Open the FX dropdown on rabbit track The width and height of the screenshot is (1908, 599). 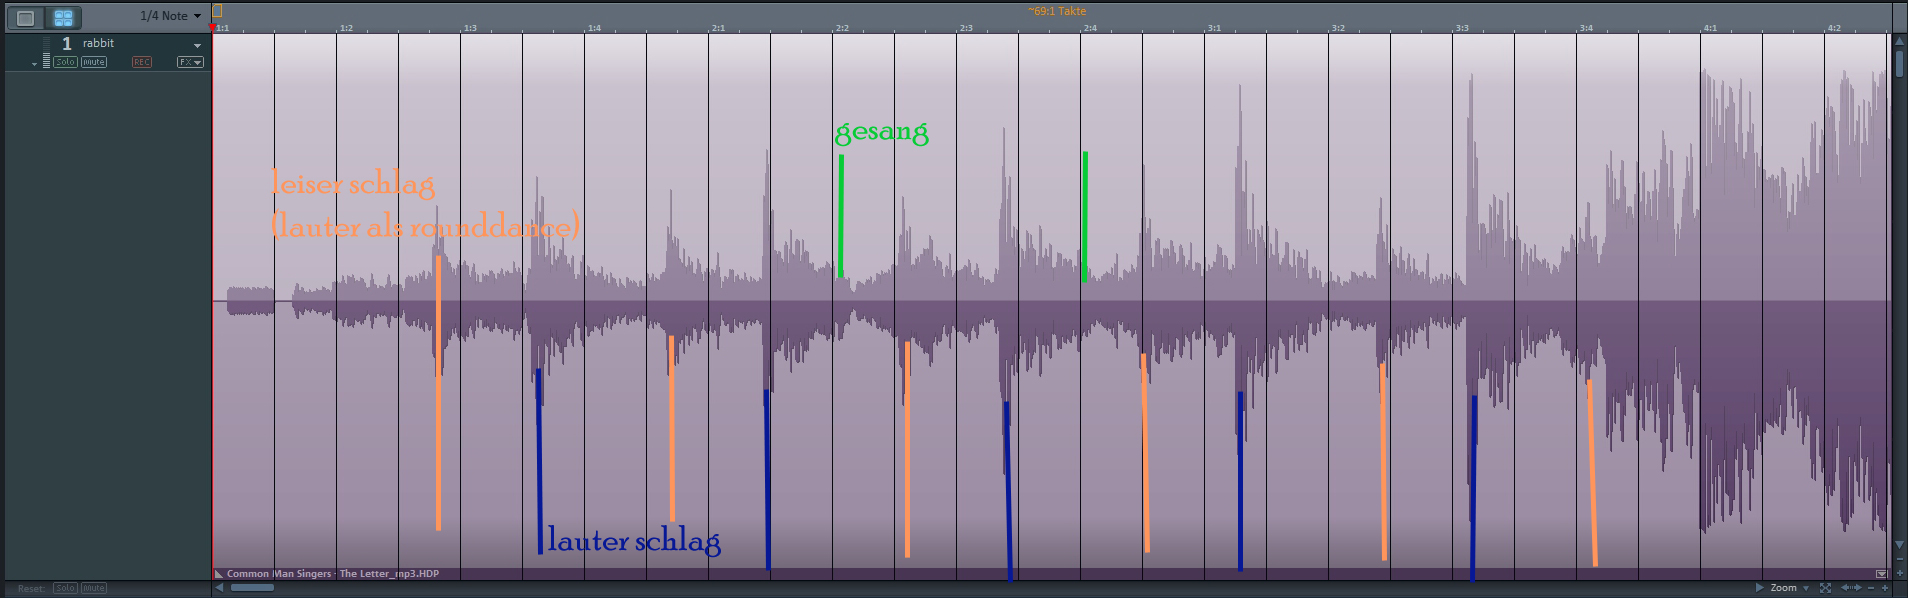click(190, 62)
